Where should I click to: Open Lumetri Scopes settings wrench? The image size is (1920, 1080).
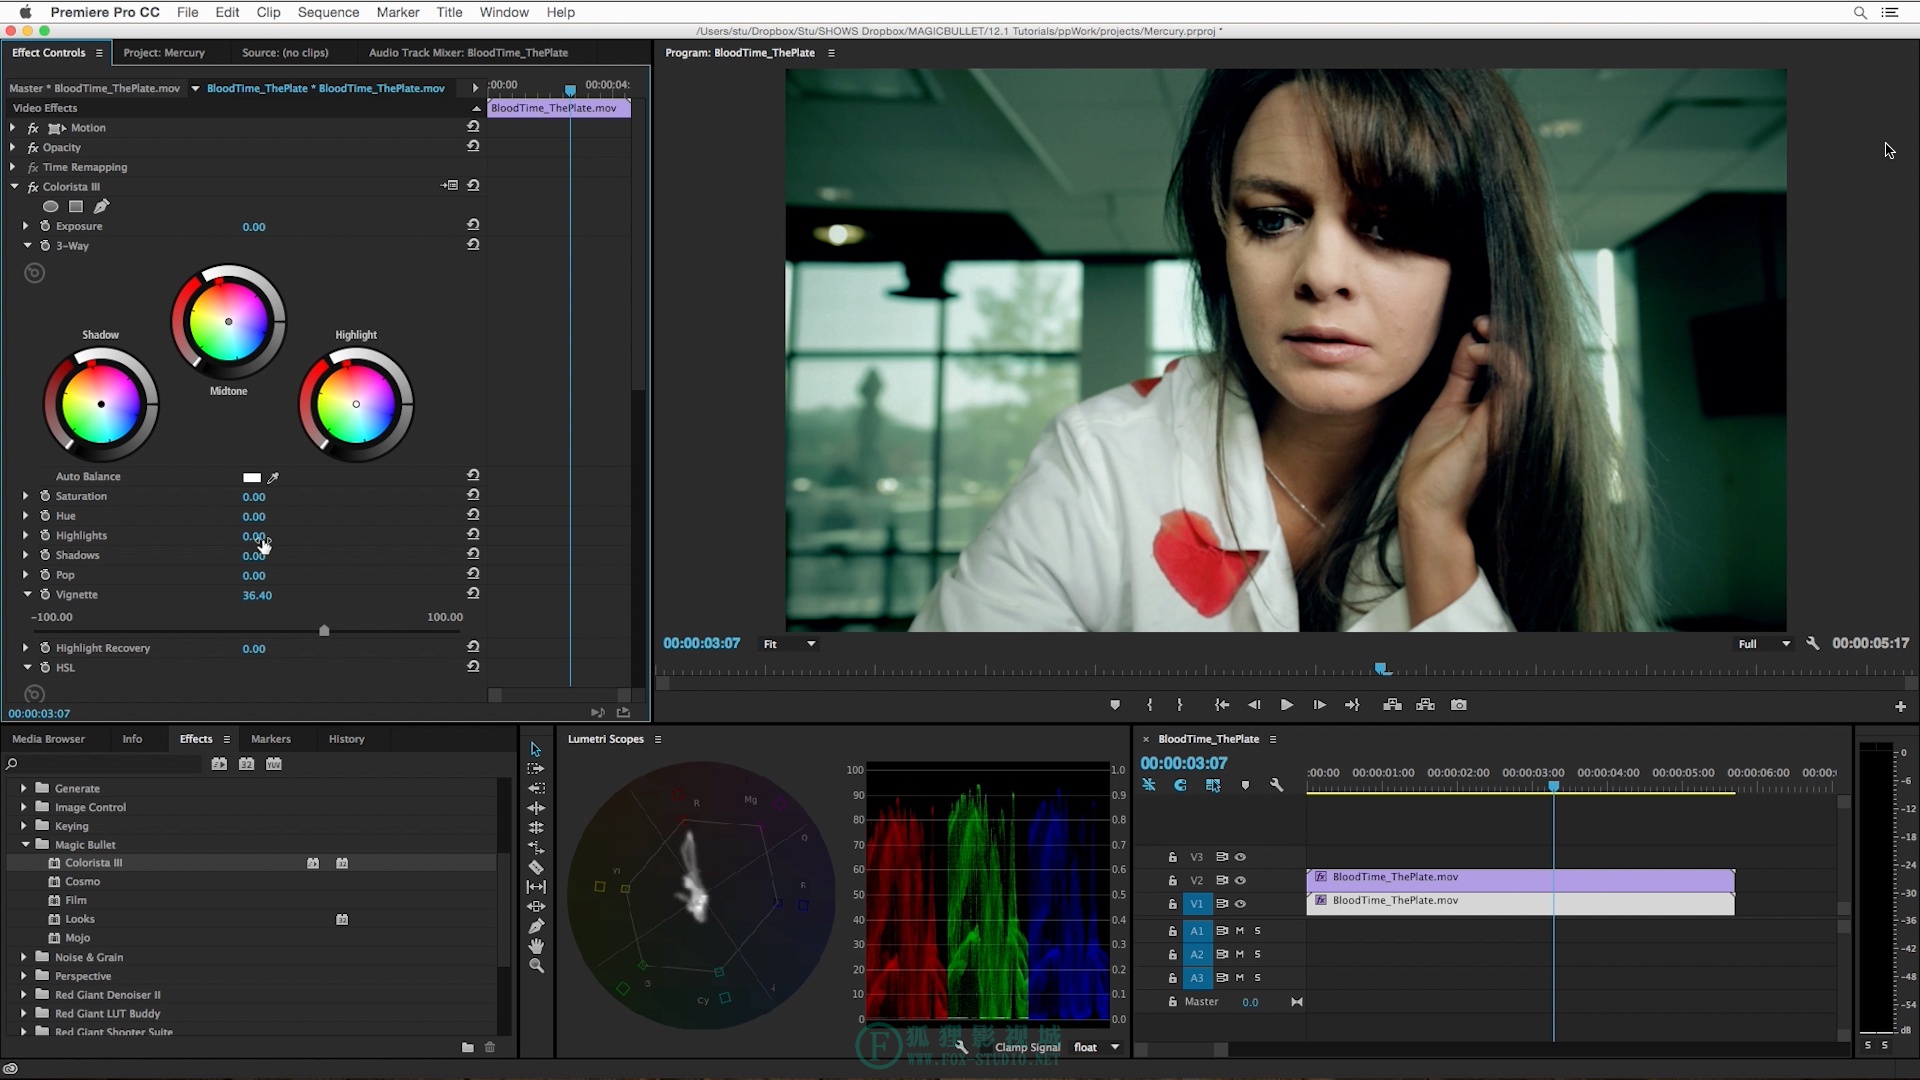961,1047
